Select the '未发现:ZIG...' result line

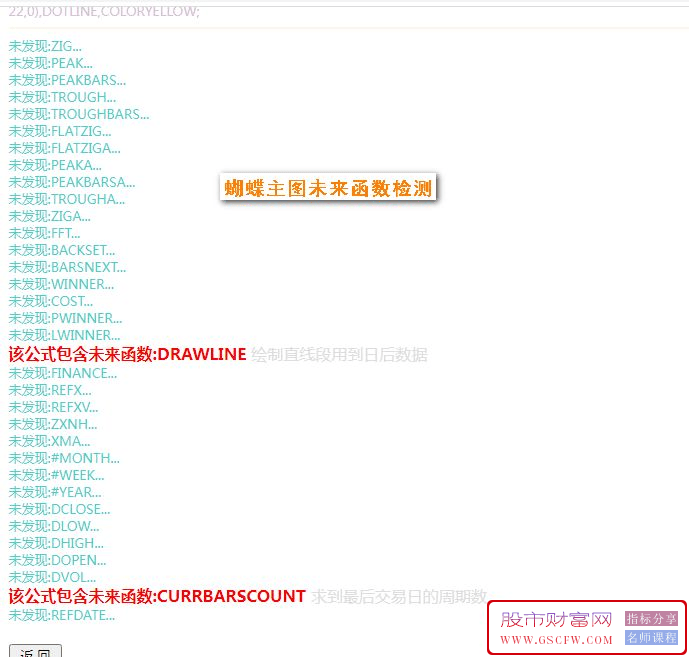[x=45, y=46]
